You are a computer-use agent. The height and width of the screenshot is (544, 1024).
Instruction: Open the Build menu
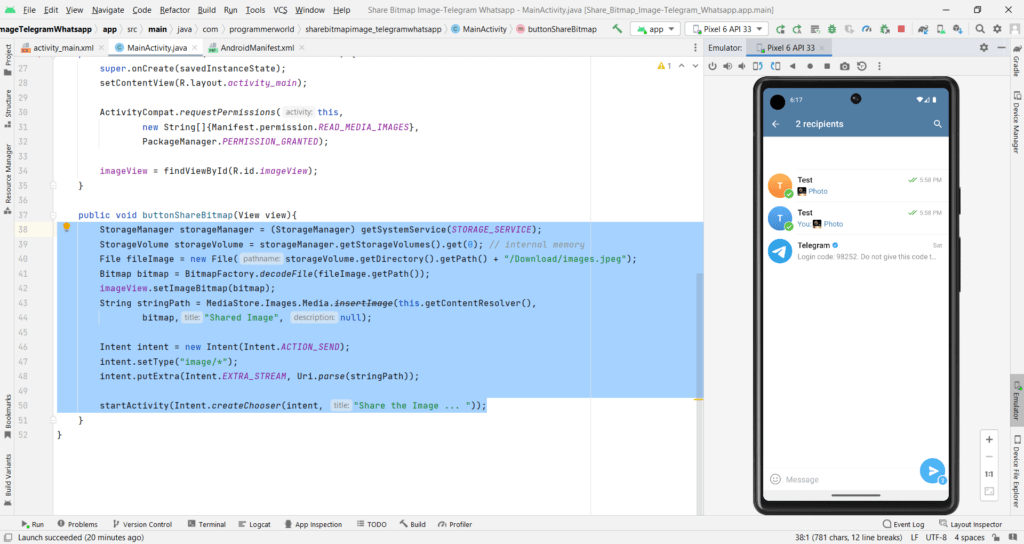206,10
